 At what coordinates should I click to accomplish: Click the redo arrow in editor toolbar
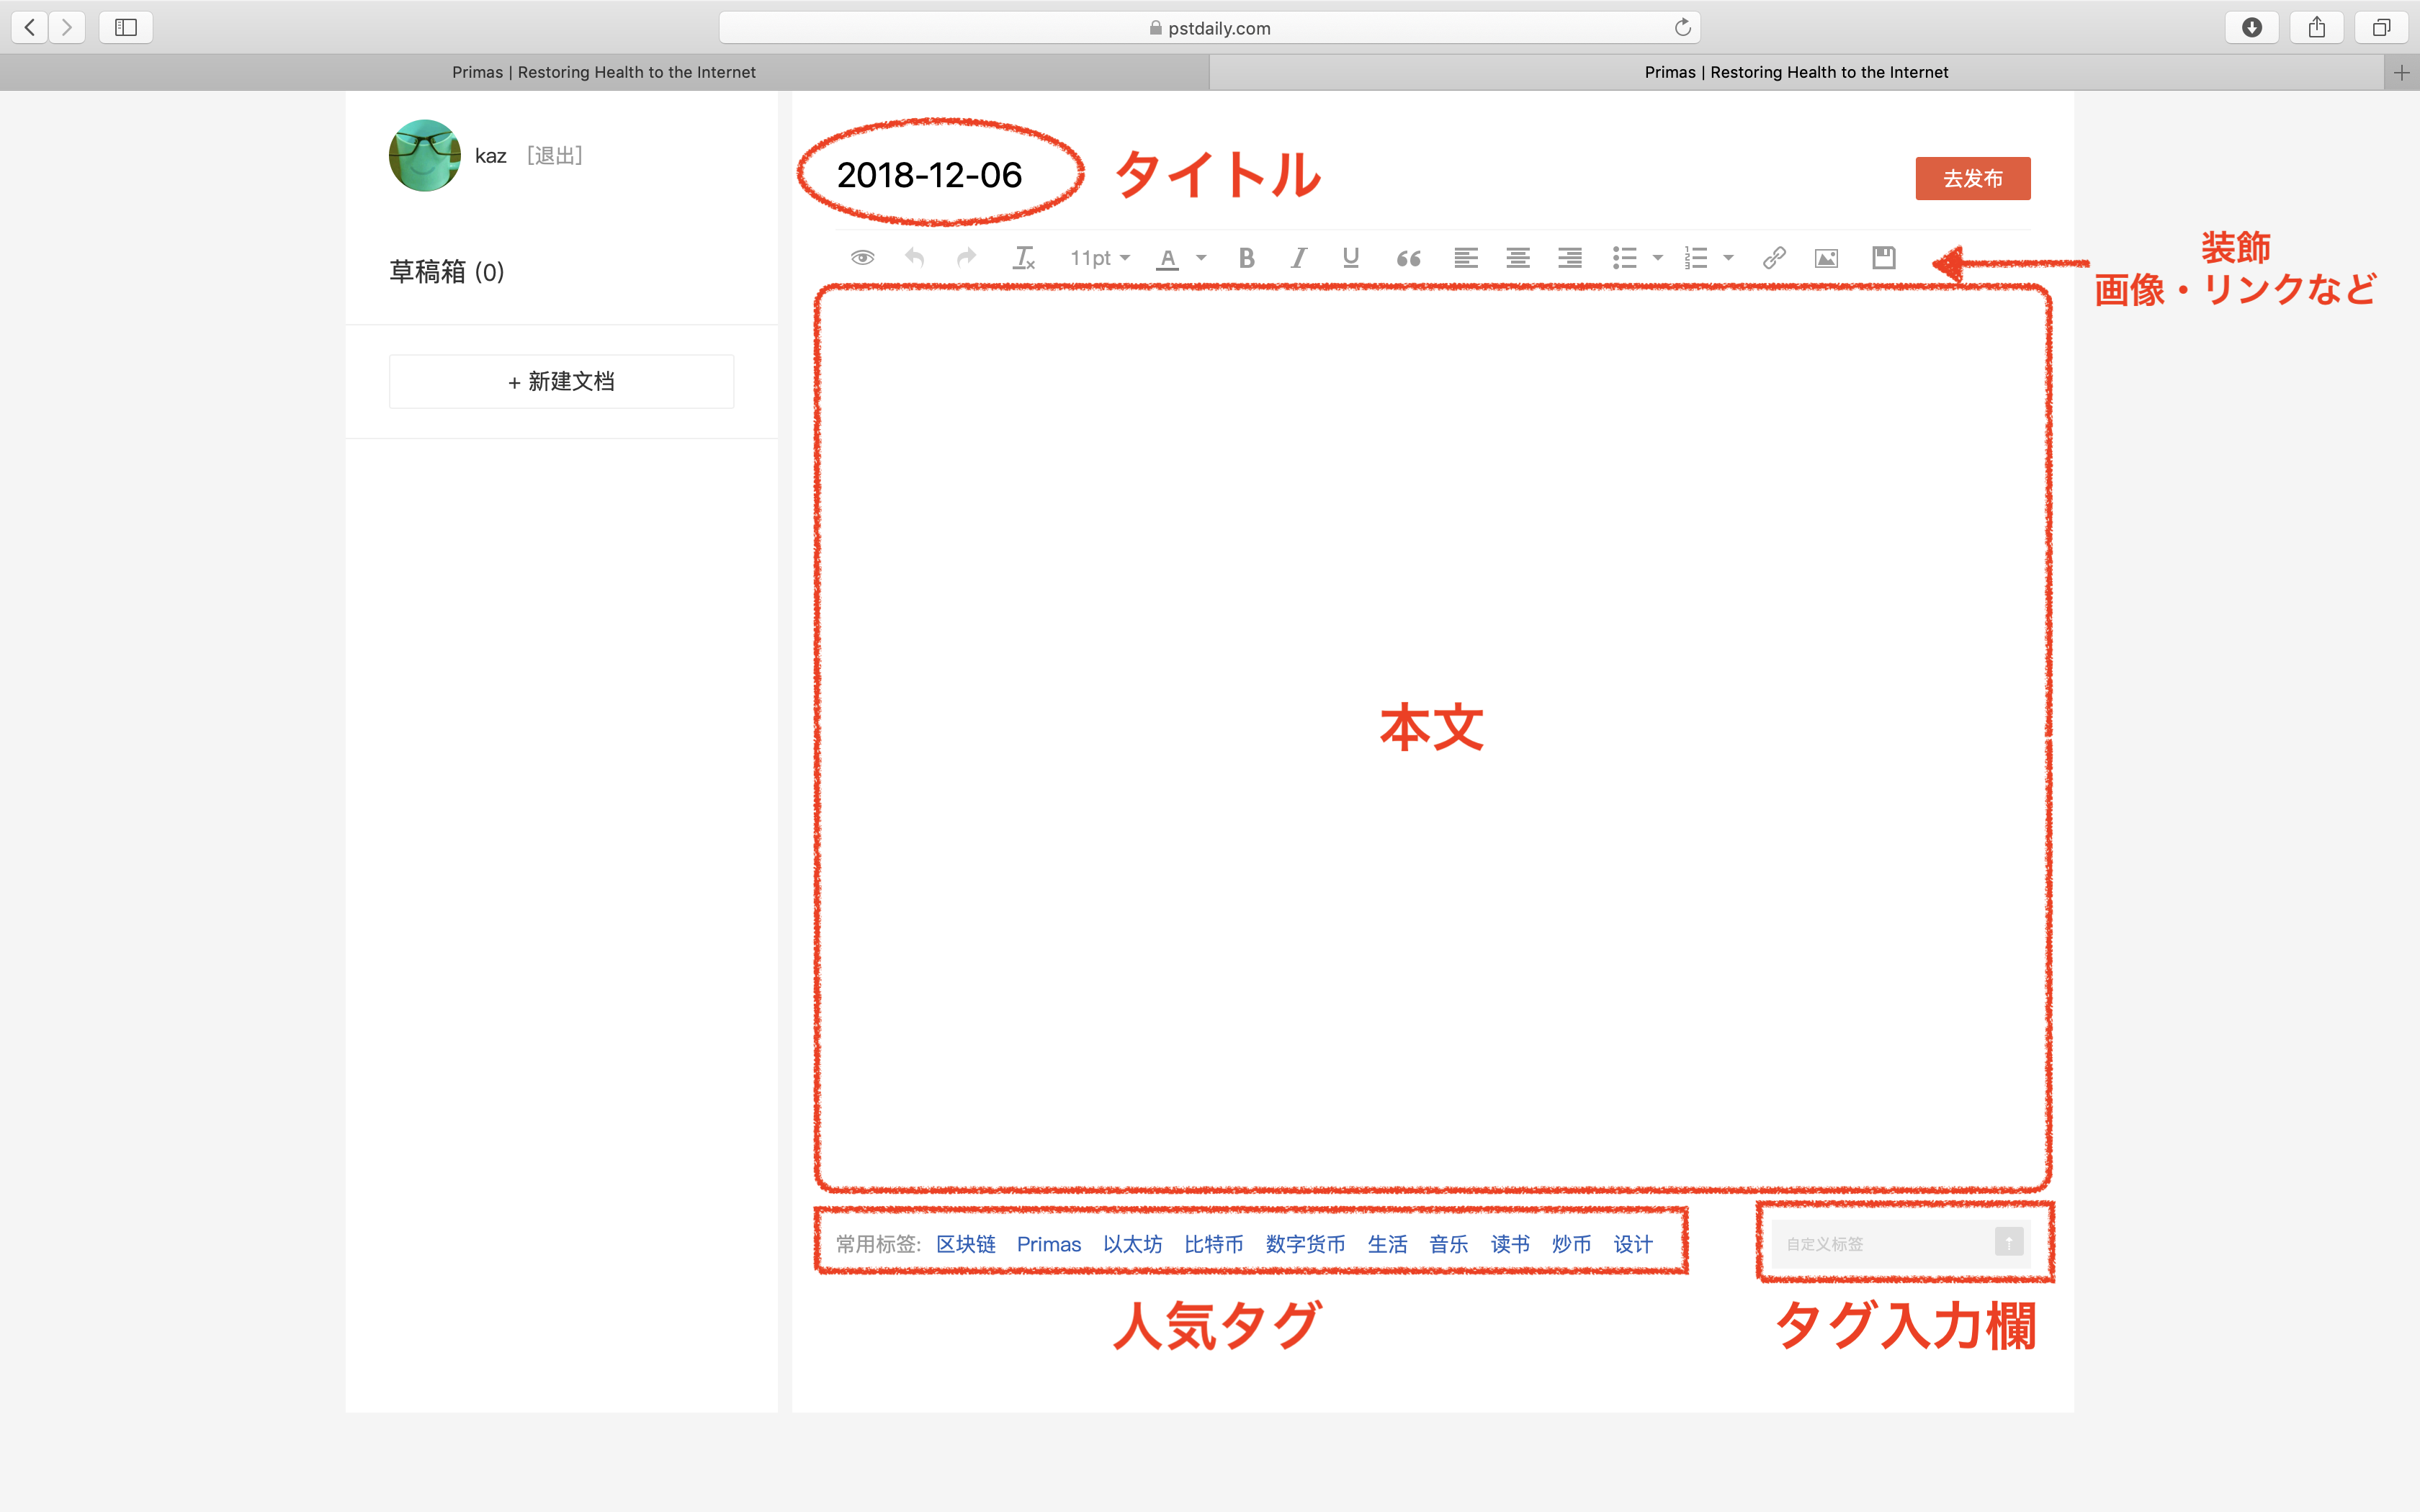pyautogui.click(x=966, y=258)
